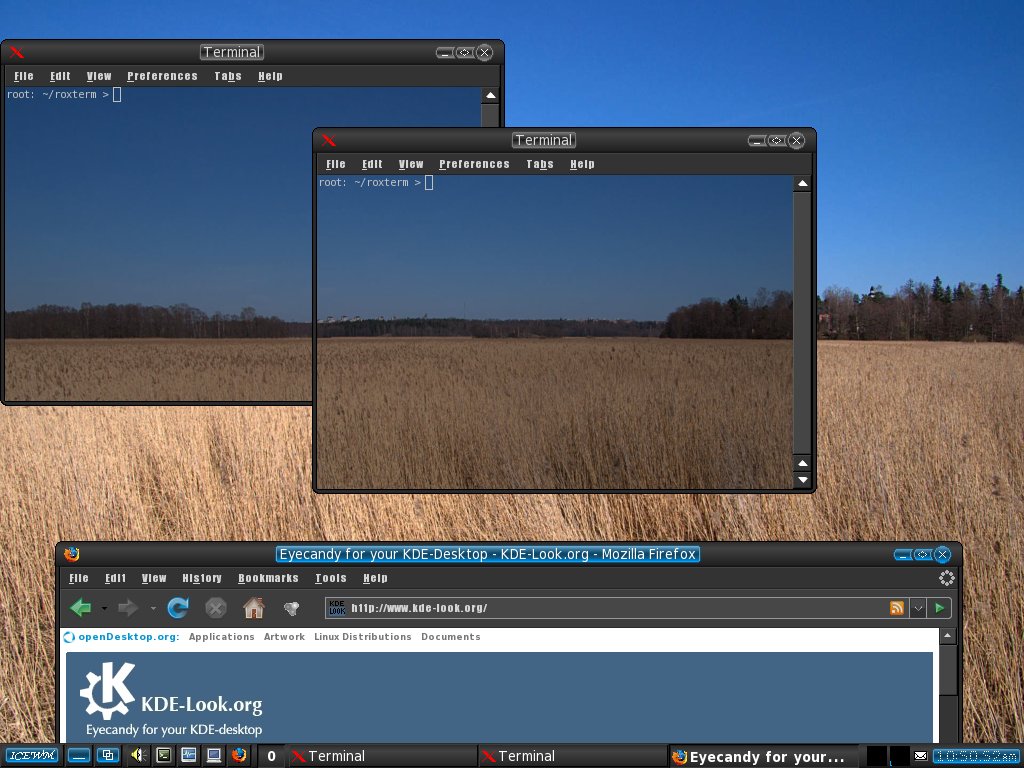The width and height of the screenshot is (1024, 768).
Task: Open Help menu in the back Terminal
Action: click(270, 76)
